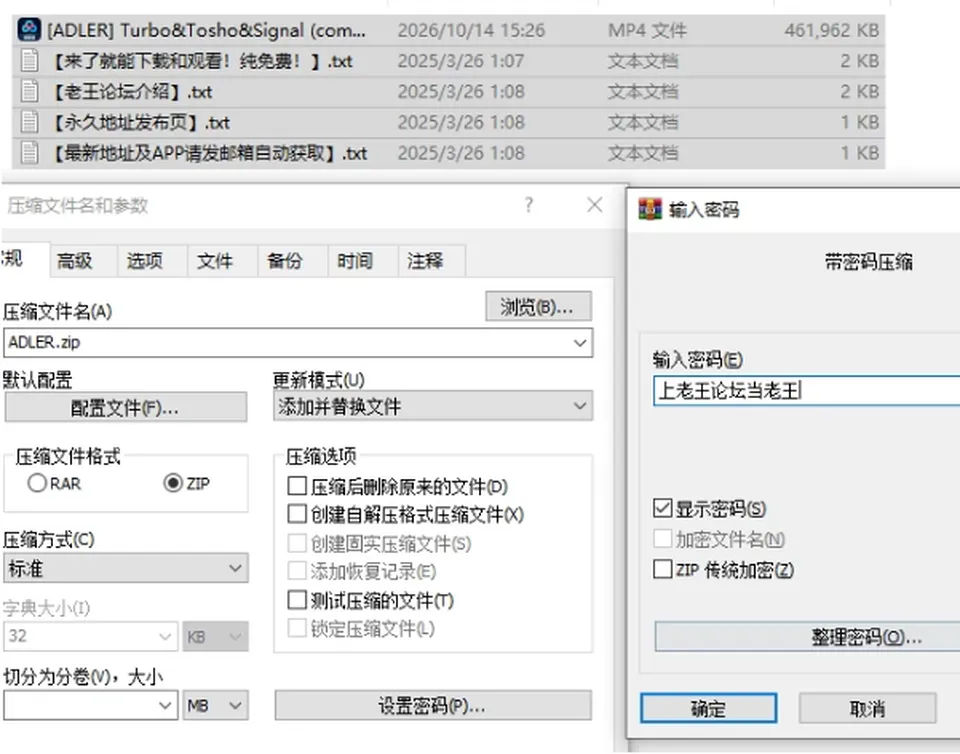Enable ZIP 传统加密 checkbox

click(x=662, y=569)
